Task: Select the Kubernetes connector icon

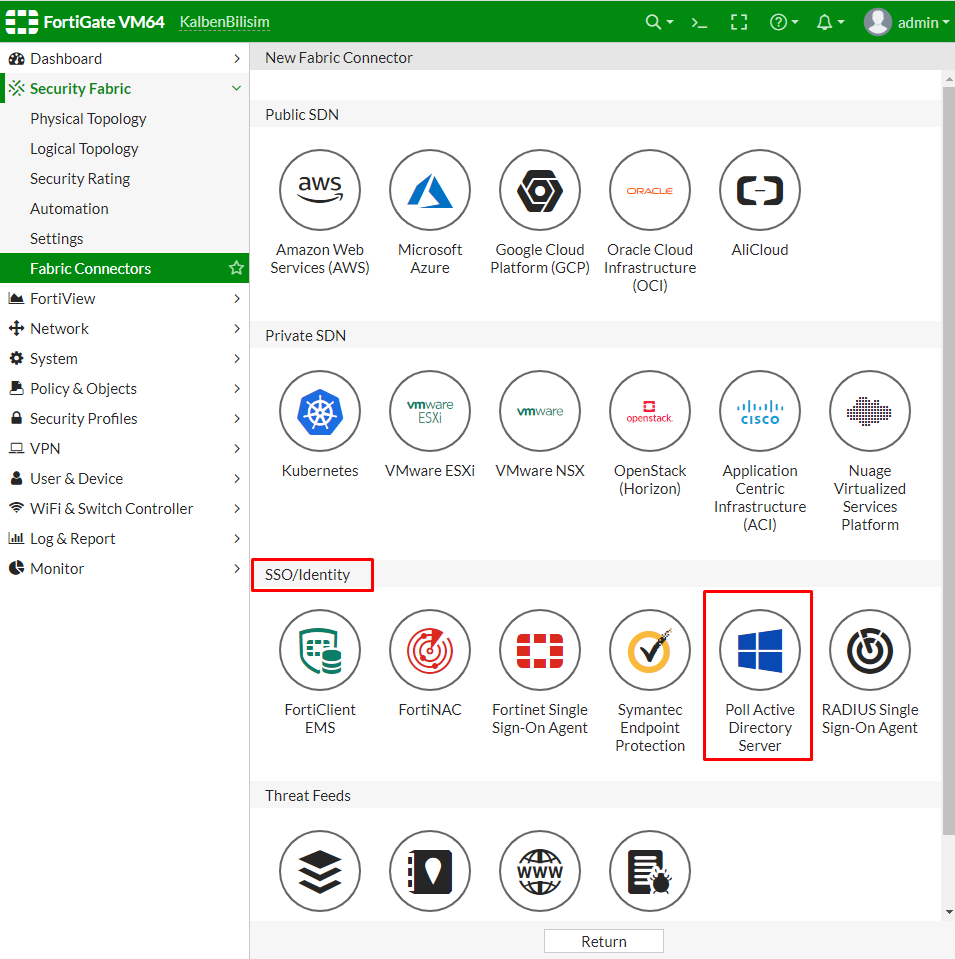Action: coord(320,411)
